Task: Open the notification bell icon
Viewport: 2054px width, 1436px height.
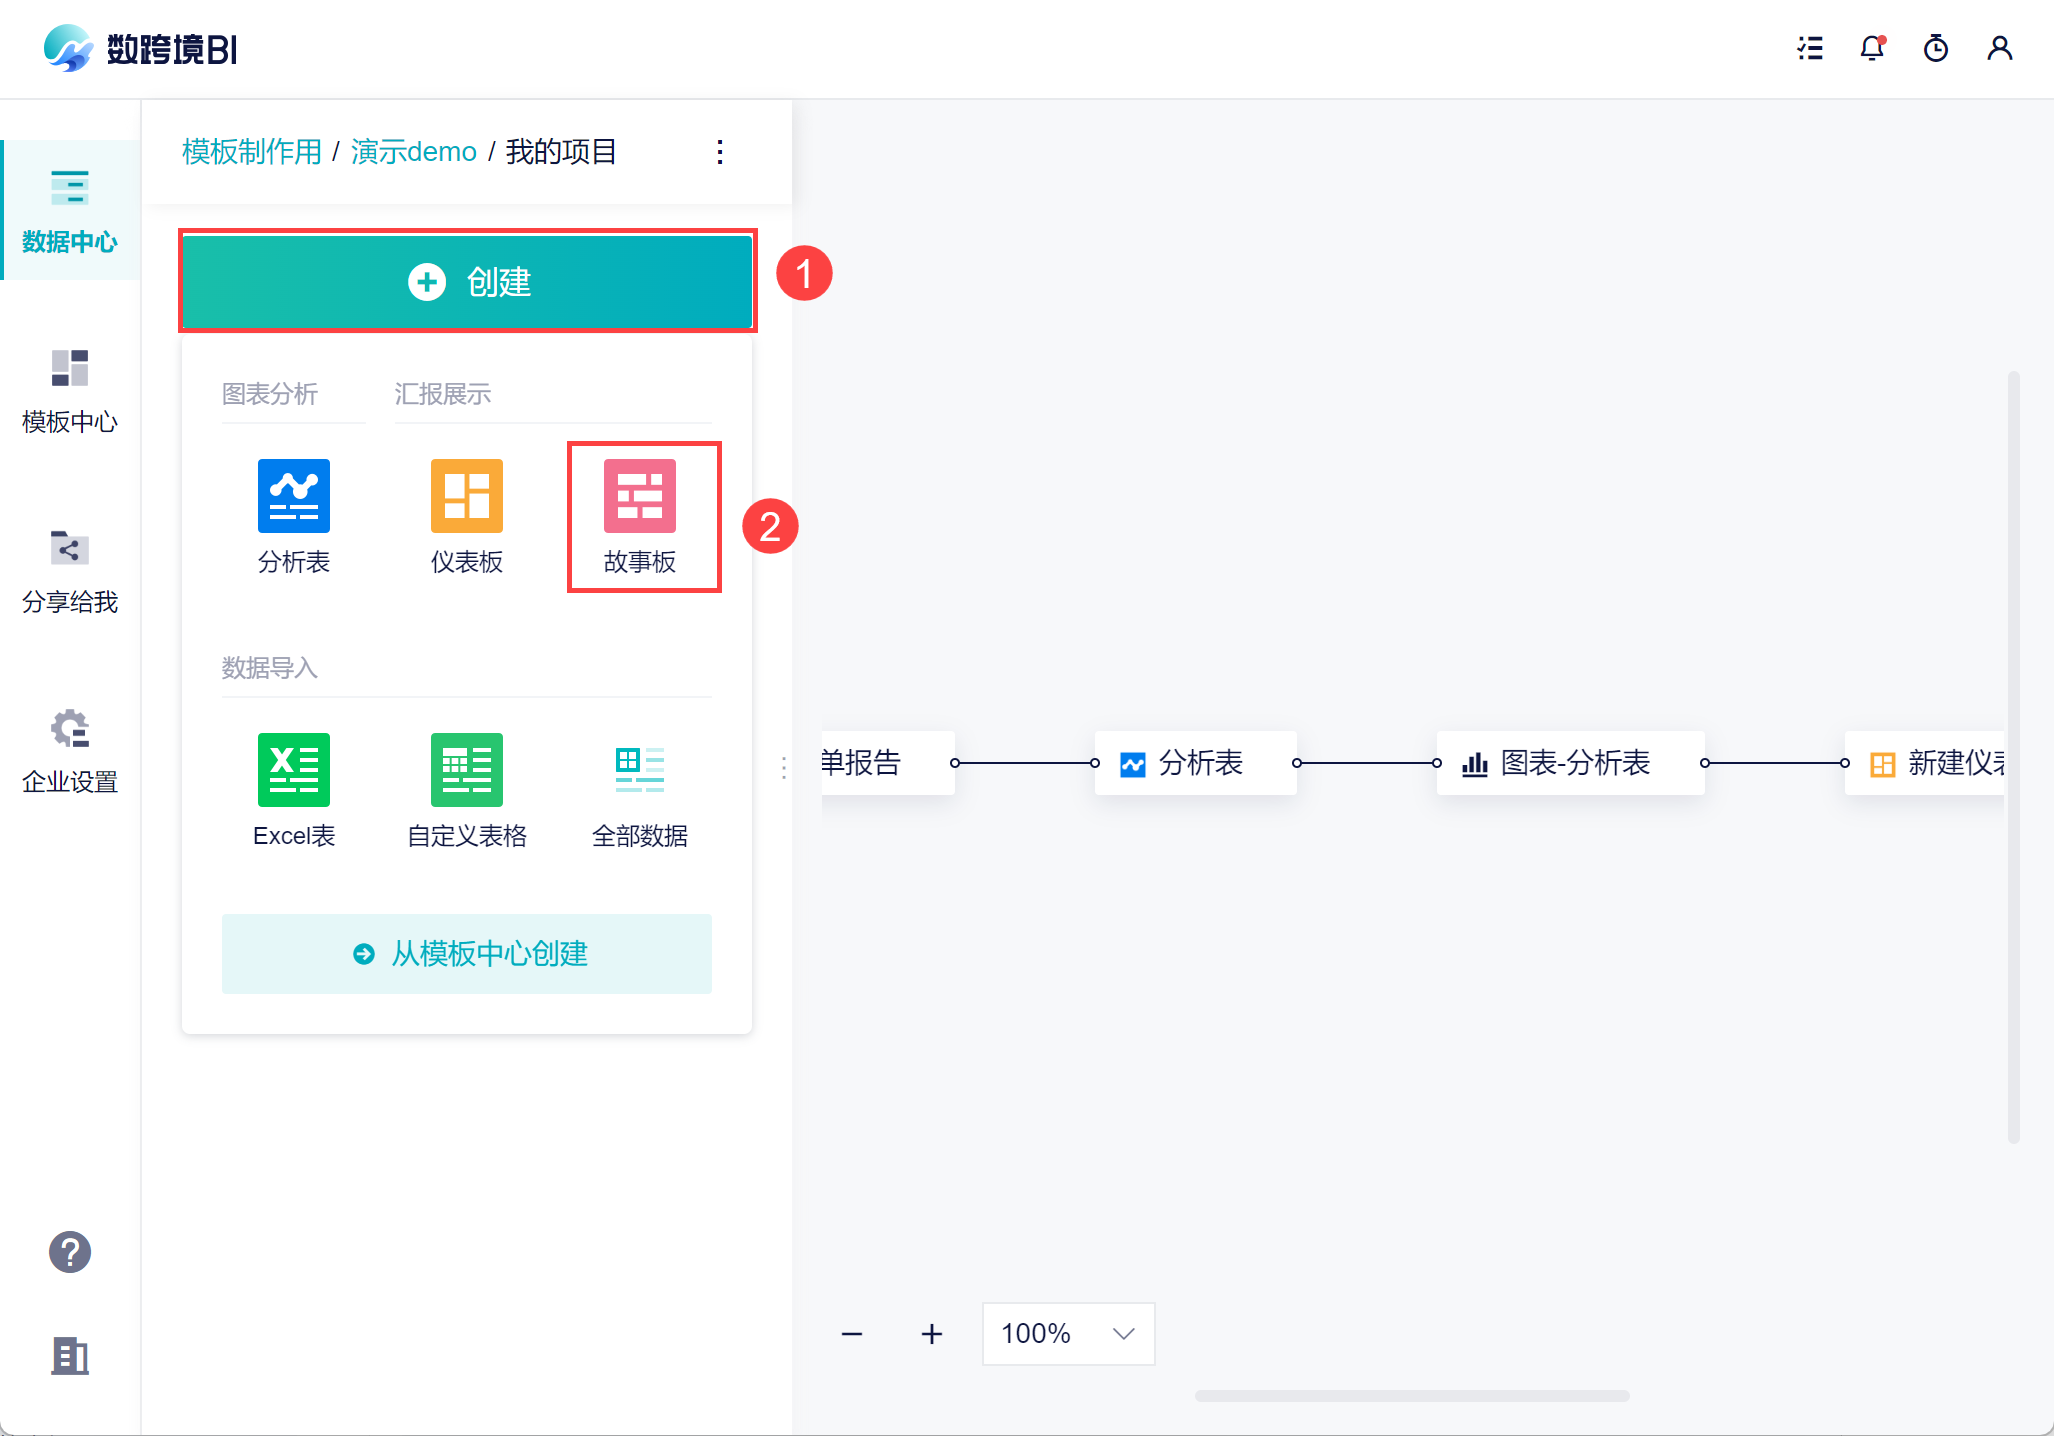Action: click(x=1872, y=48)
